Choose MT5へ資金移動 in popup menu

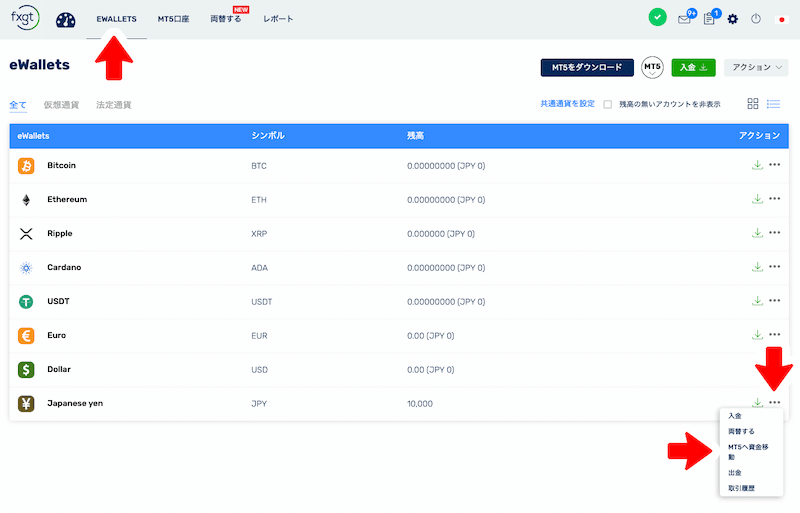point(748,452)
